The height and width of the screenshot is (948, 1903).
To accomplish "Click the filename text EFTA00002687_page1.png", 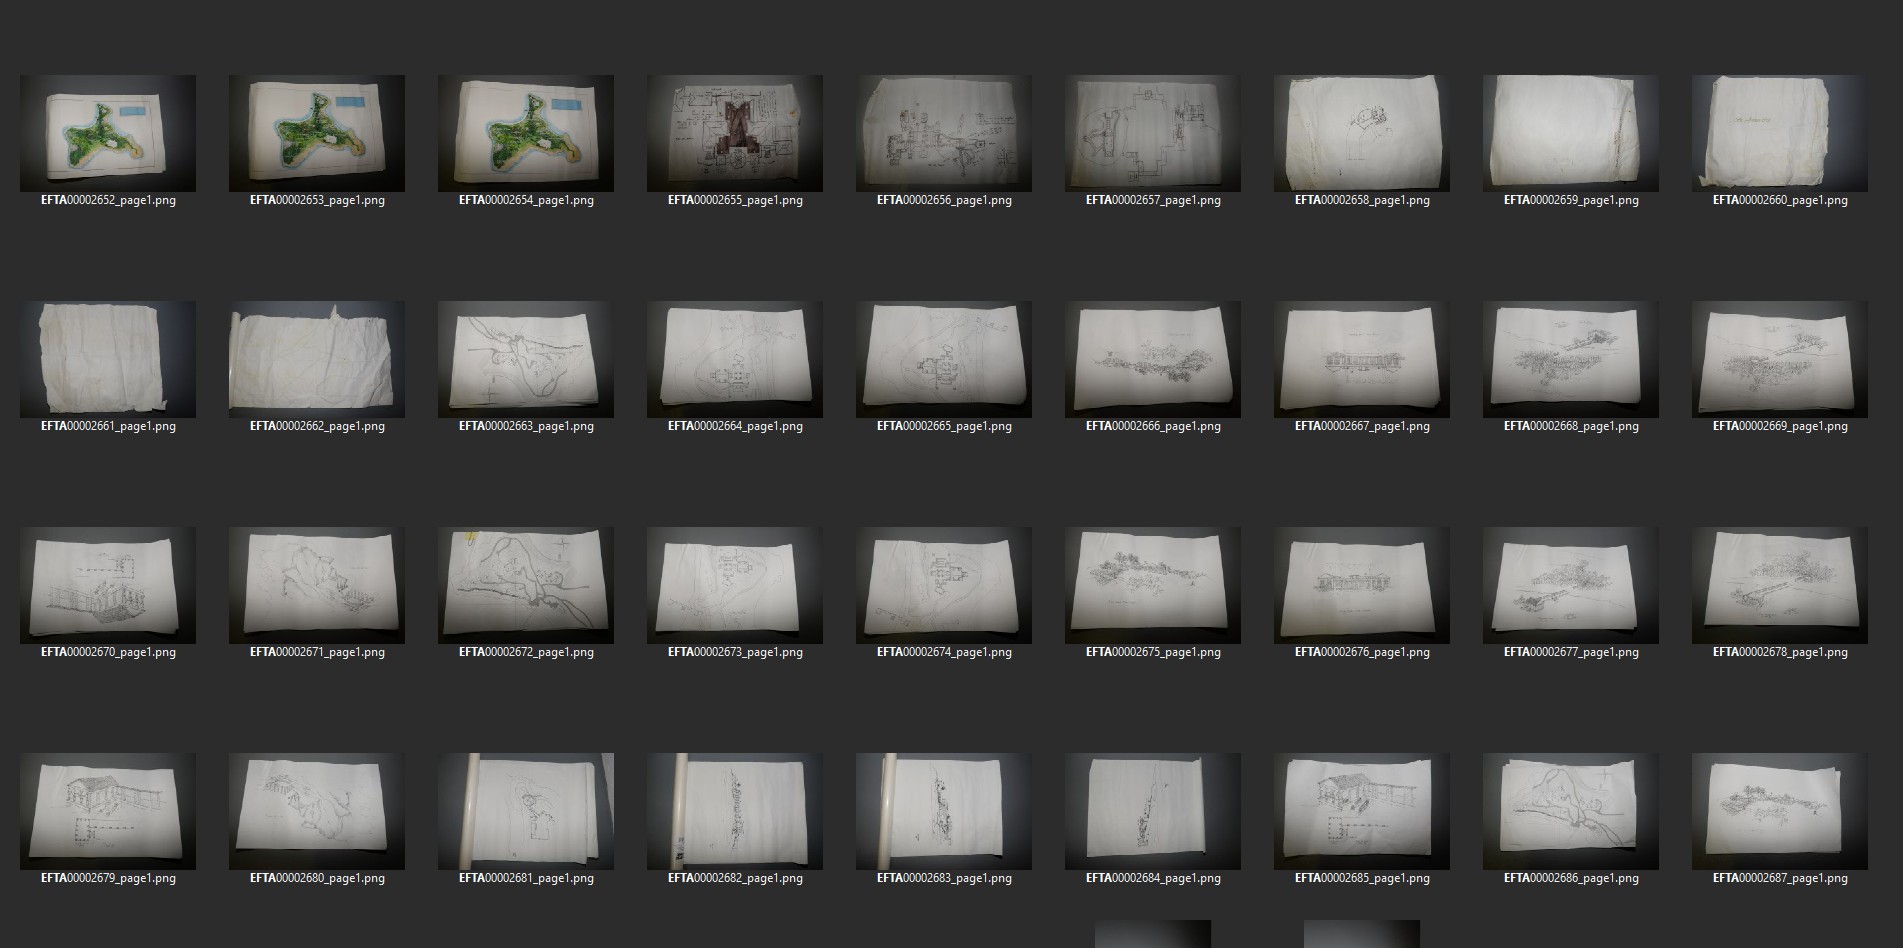I will 1780,878.
